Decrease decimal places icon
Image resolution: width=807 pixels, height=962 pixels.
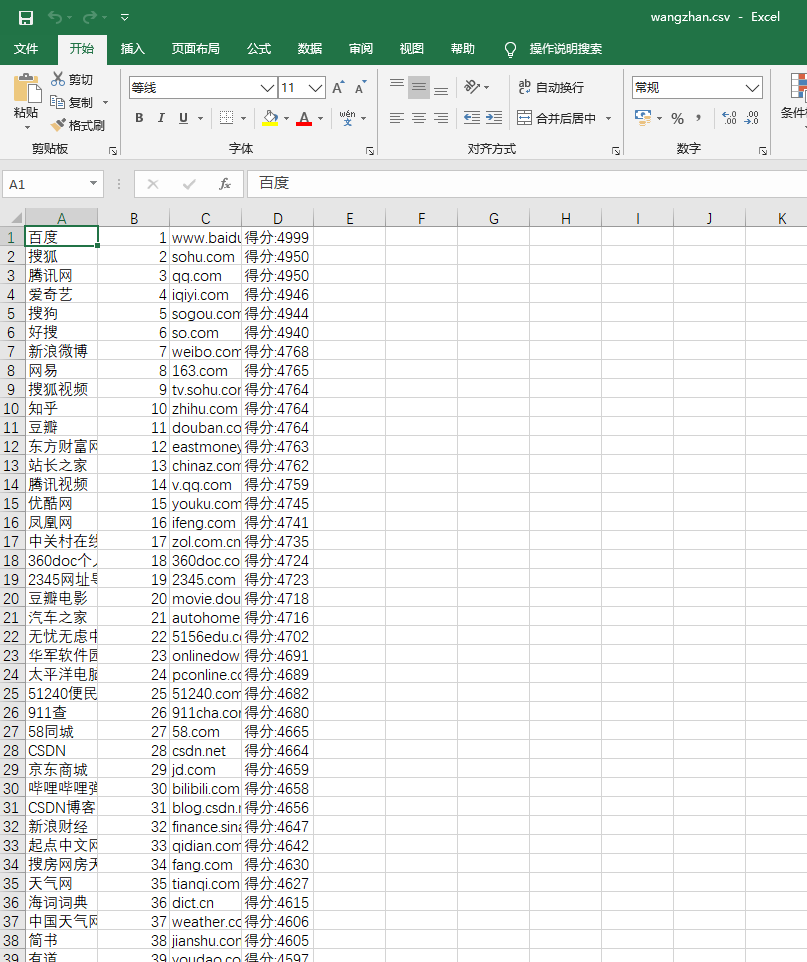point(751,118)
